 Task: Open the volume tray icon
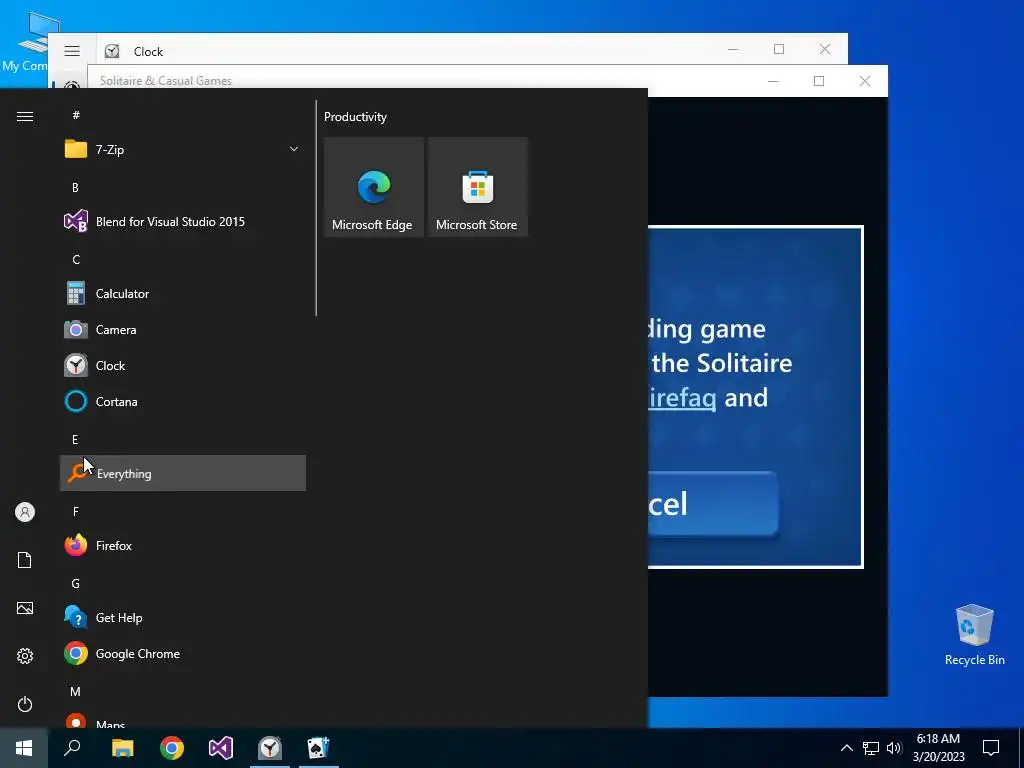coord(894,748)
